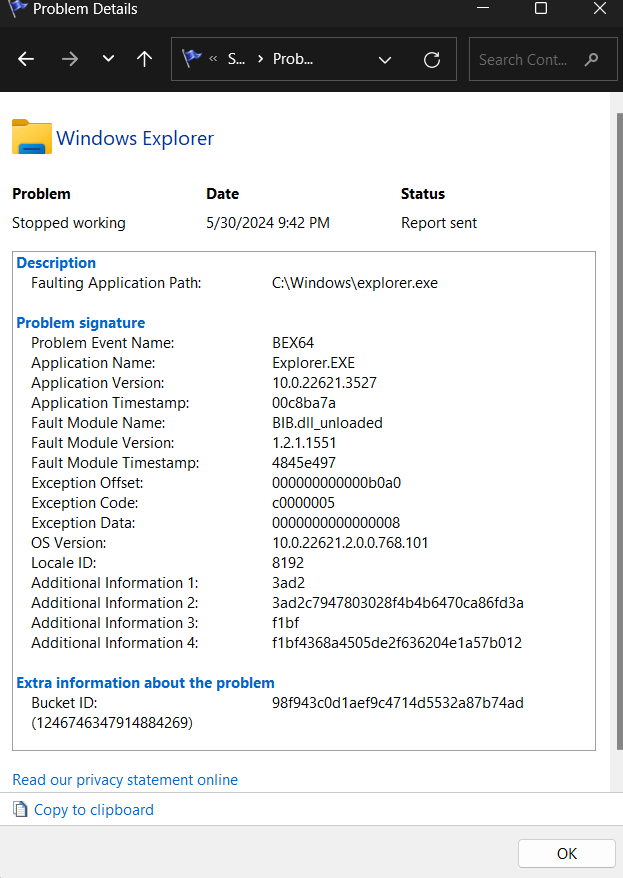The image size is (623, 878).
Task: Go back using the left arrow
Action: click(26, 59)
